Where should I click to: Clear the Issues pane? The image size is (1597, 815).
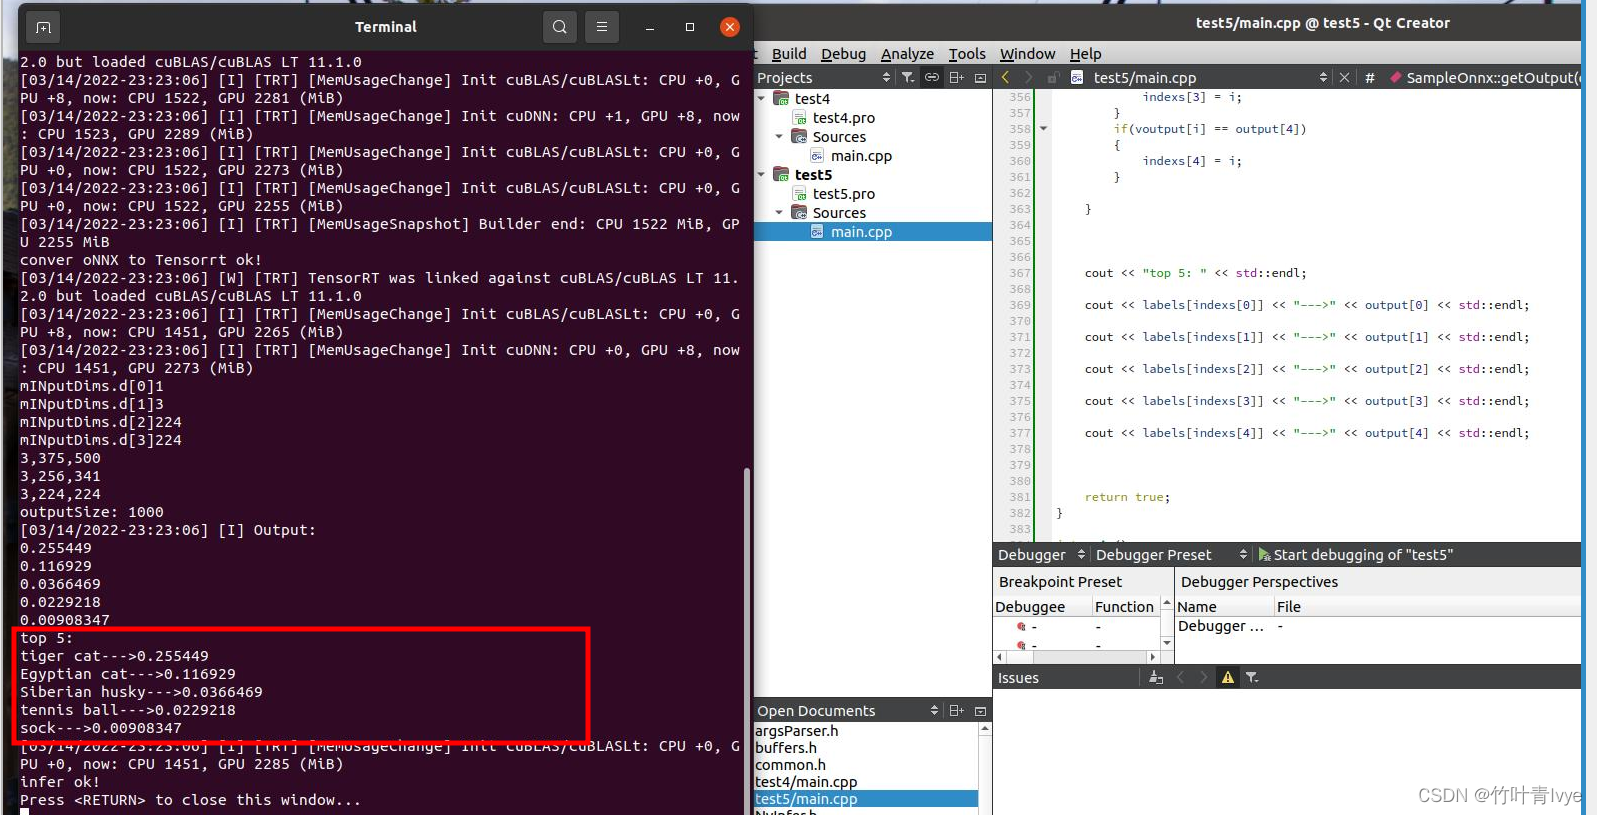(x=1156, y=677)
